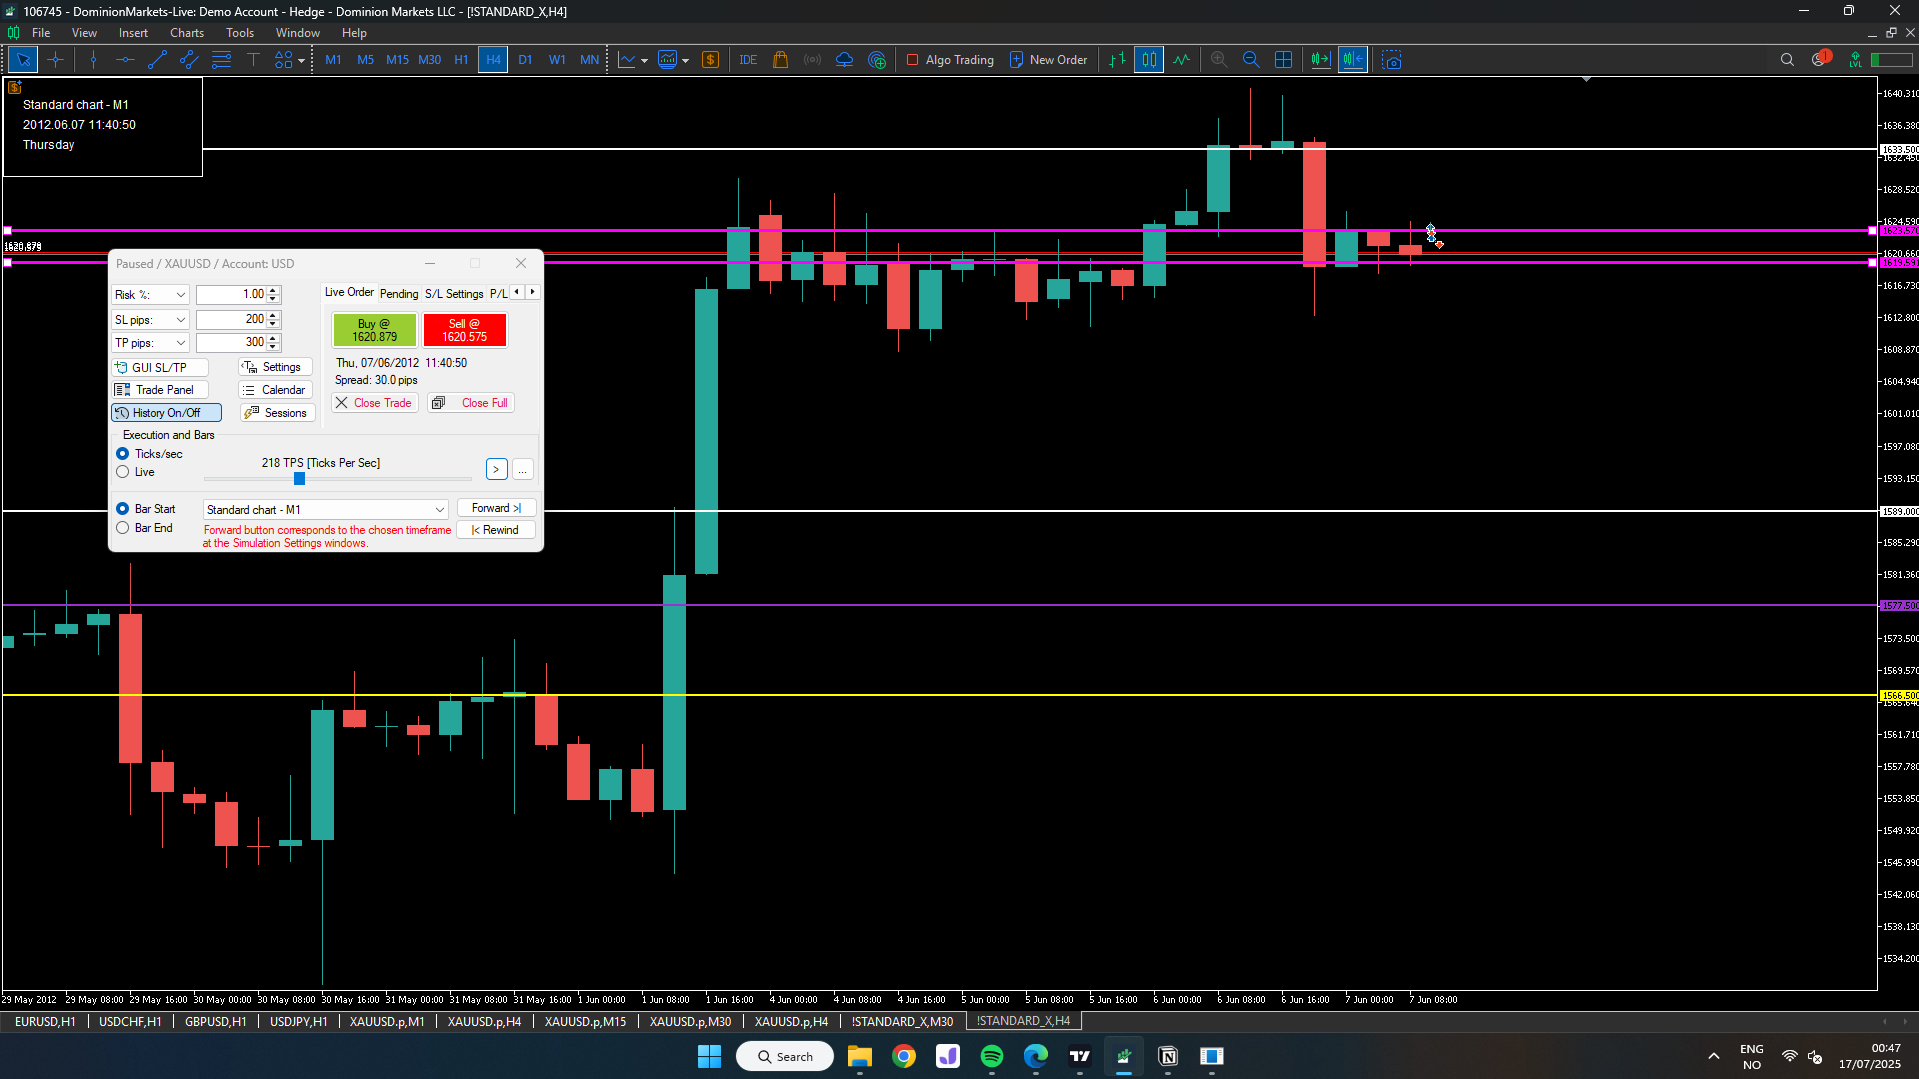Activate the crosshair tool

point(55,60)
